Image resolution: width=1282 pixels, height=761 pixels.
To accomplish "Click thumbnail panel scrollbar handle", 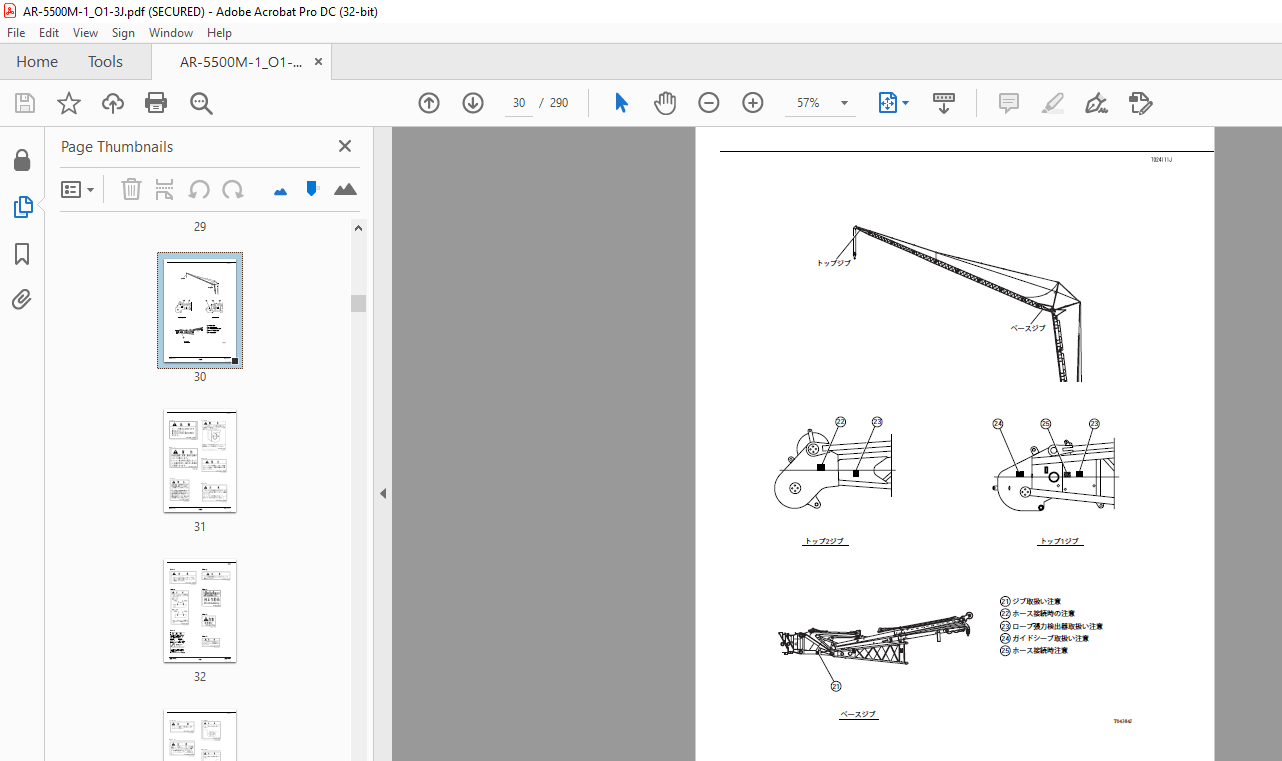I will 358,304.
